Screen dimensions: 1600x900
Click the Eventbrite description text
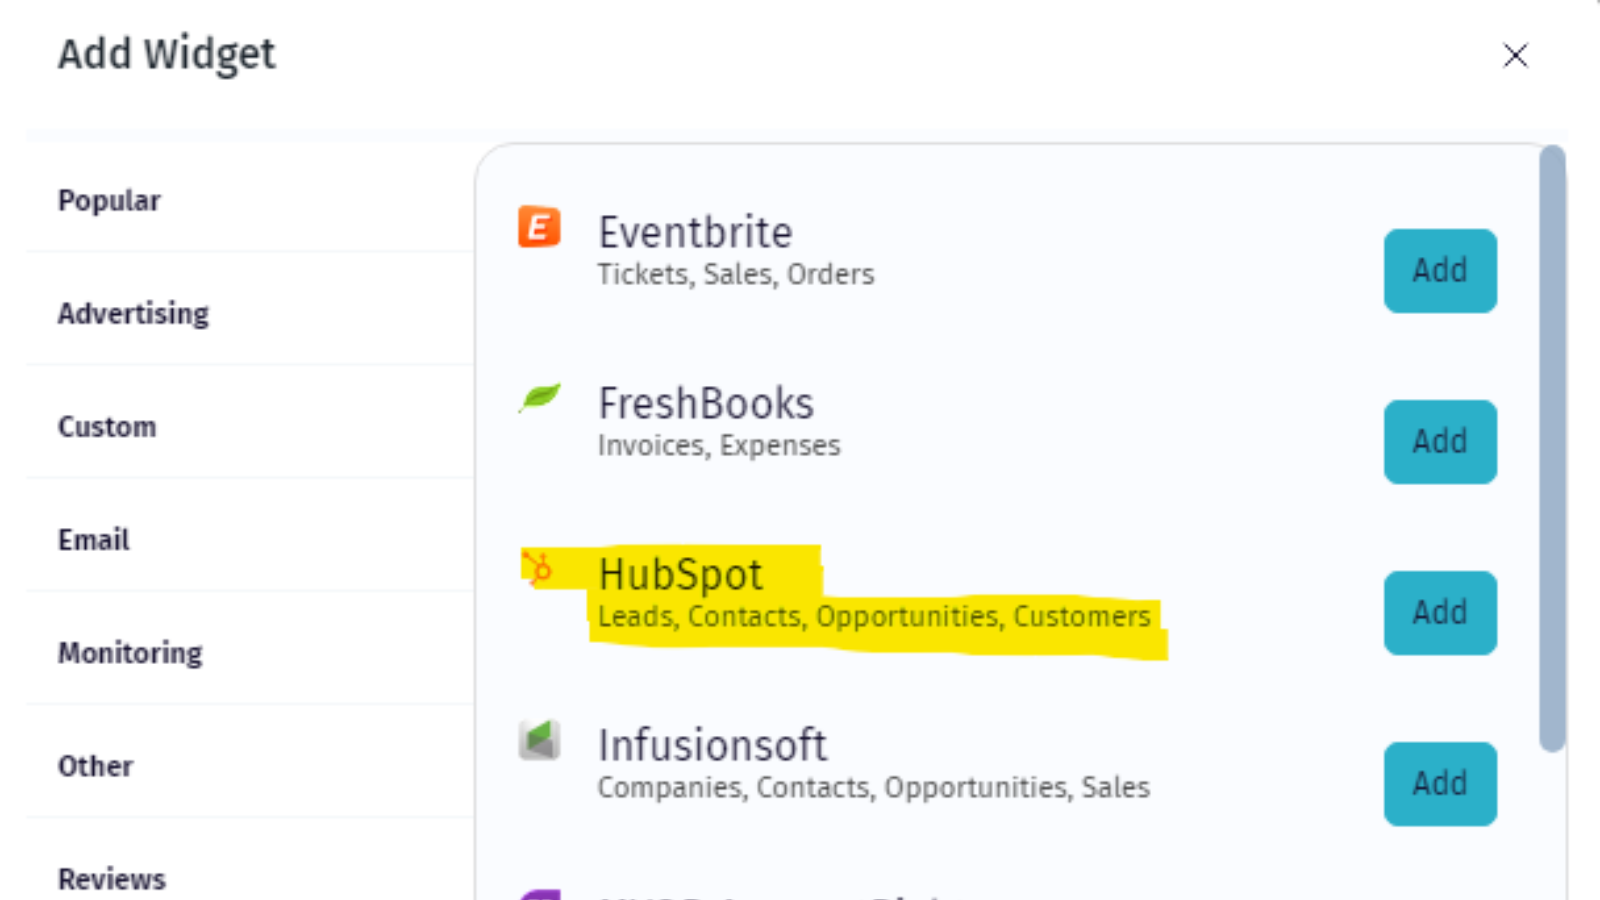tap(736, 274)
